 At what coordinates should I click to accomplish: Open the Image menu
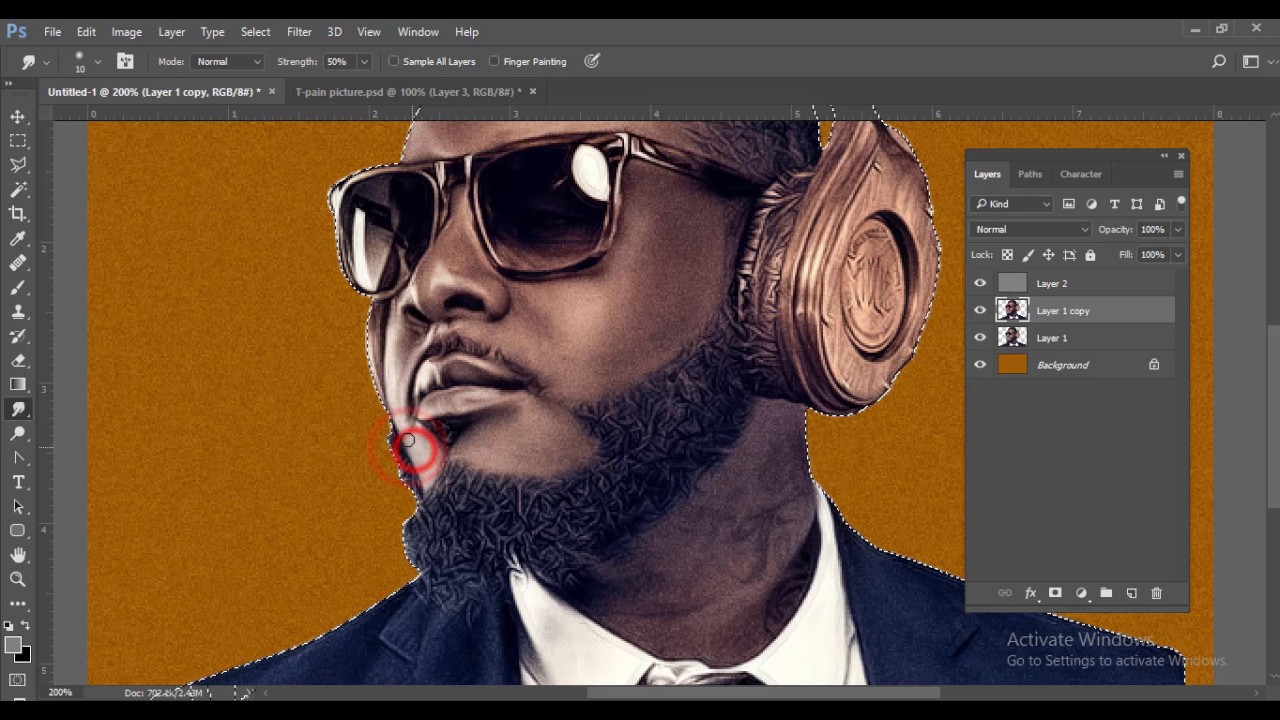pyautogui.click(x=126, y=32)
